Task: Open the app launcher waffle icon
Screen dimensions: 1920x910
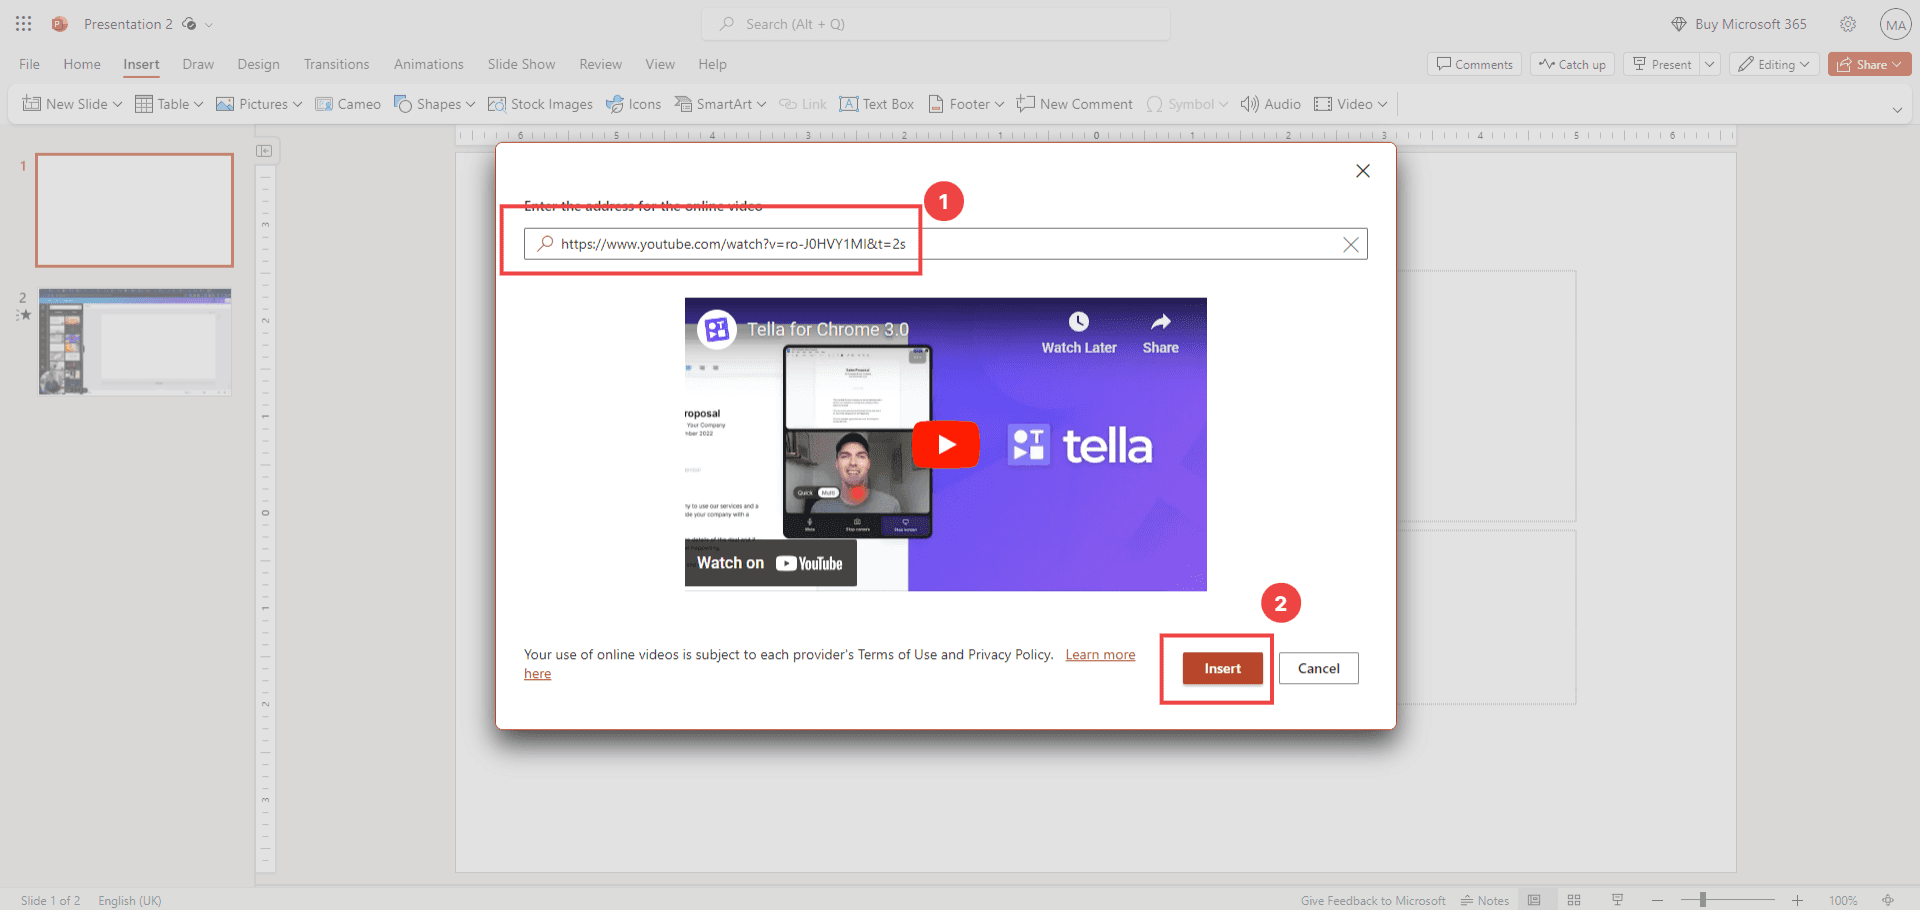Action: (x=24, y=24)
